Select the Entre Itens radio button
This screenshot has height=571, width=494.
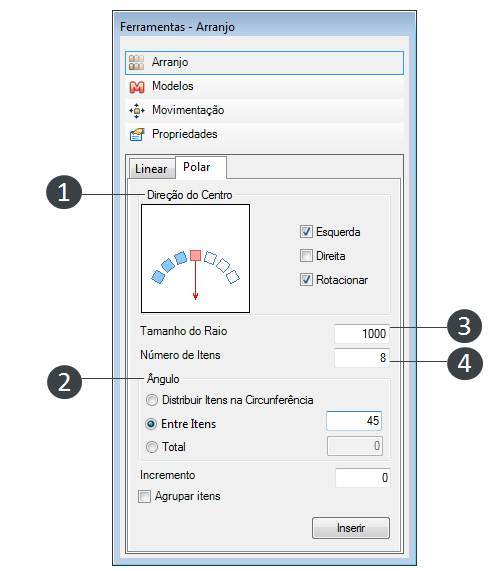pos(151,424)
